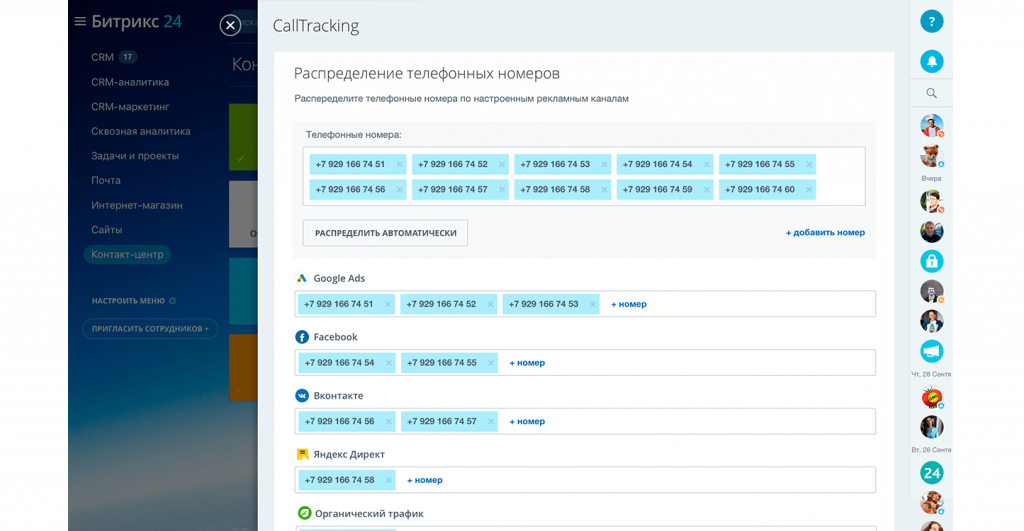The image size is (1024, 531).
Task: Remove +7 929 166 74 54 from Facebook
Action: pos(389,363)
